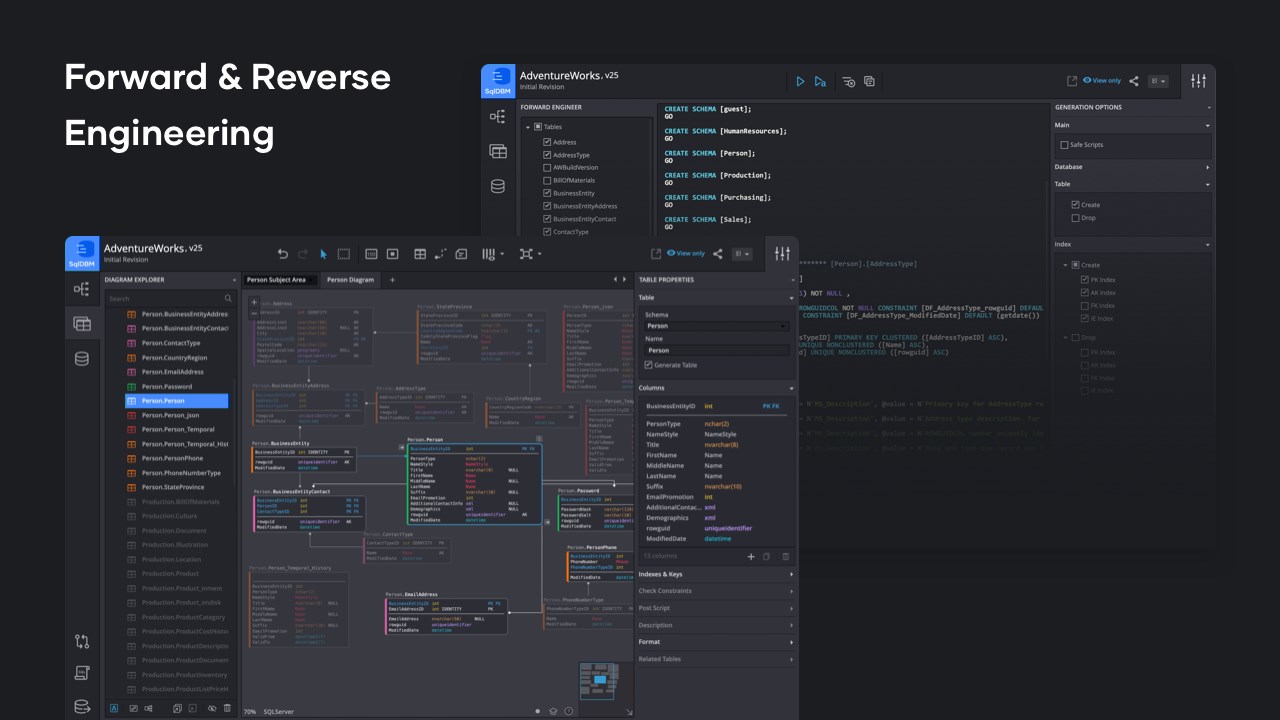Click the SqlDBM logo in Forward Engineer window
Viewport: 1280px width, 720px height.
[497, 81]
